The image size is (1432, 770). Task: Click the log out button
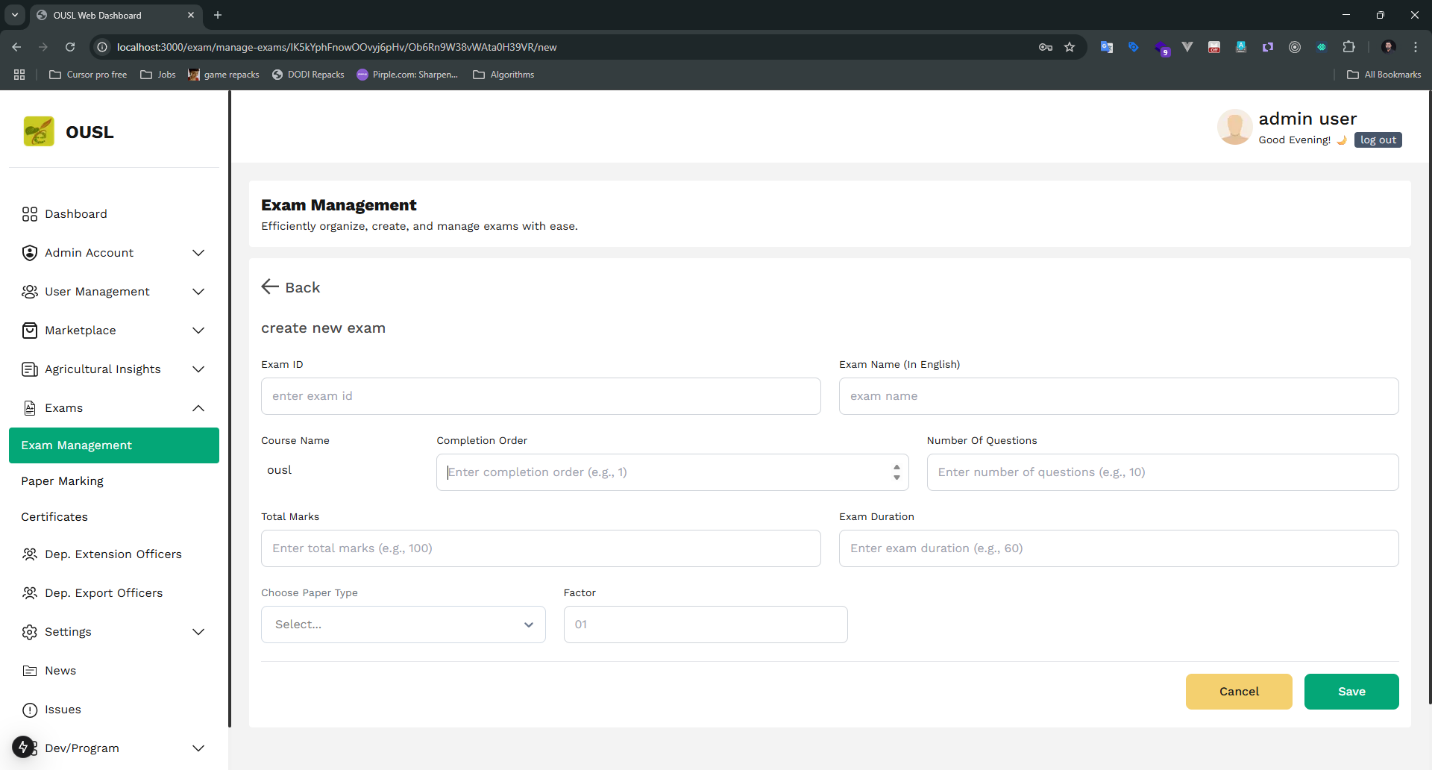pos(1377,140)
